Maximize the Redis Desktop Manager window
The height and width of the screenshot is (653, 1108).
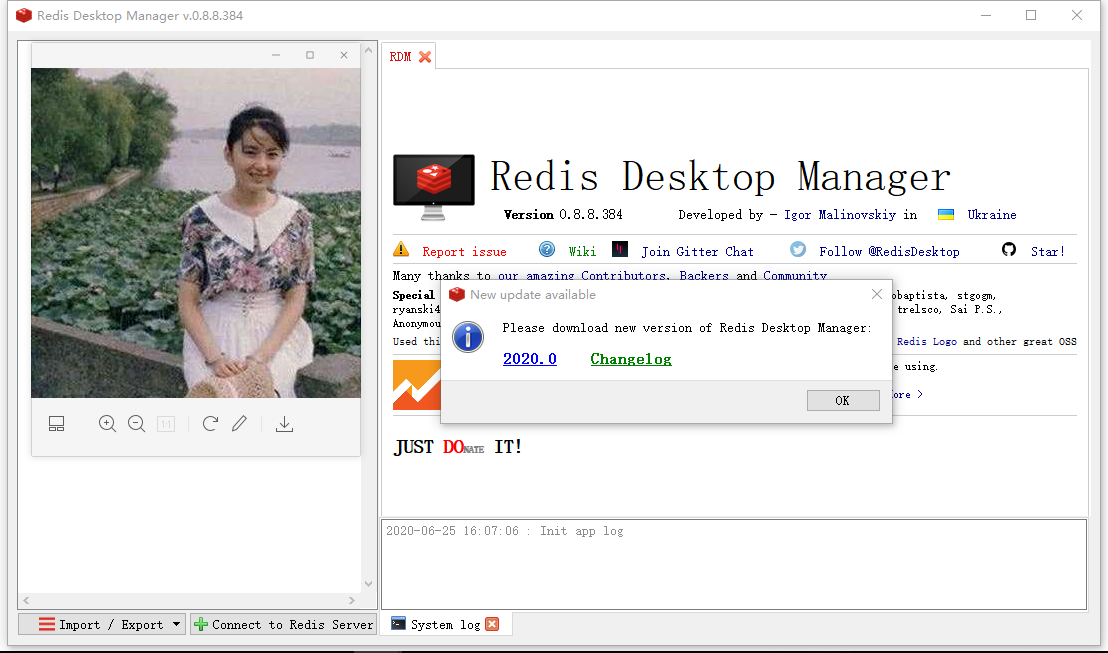coord(1031,16)
